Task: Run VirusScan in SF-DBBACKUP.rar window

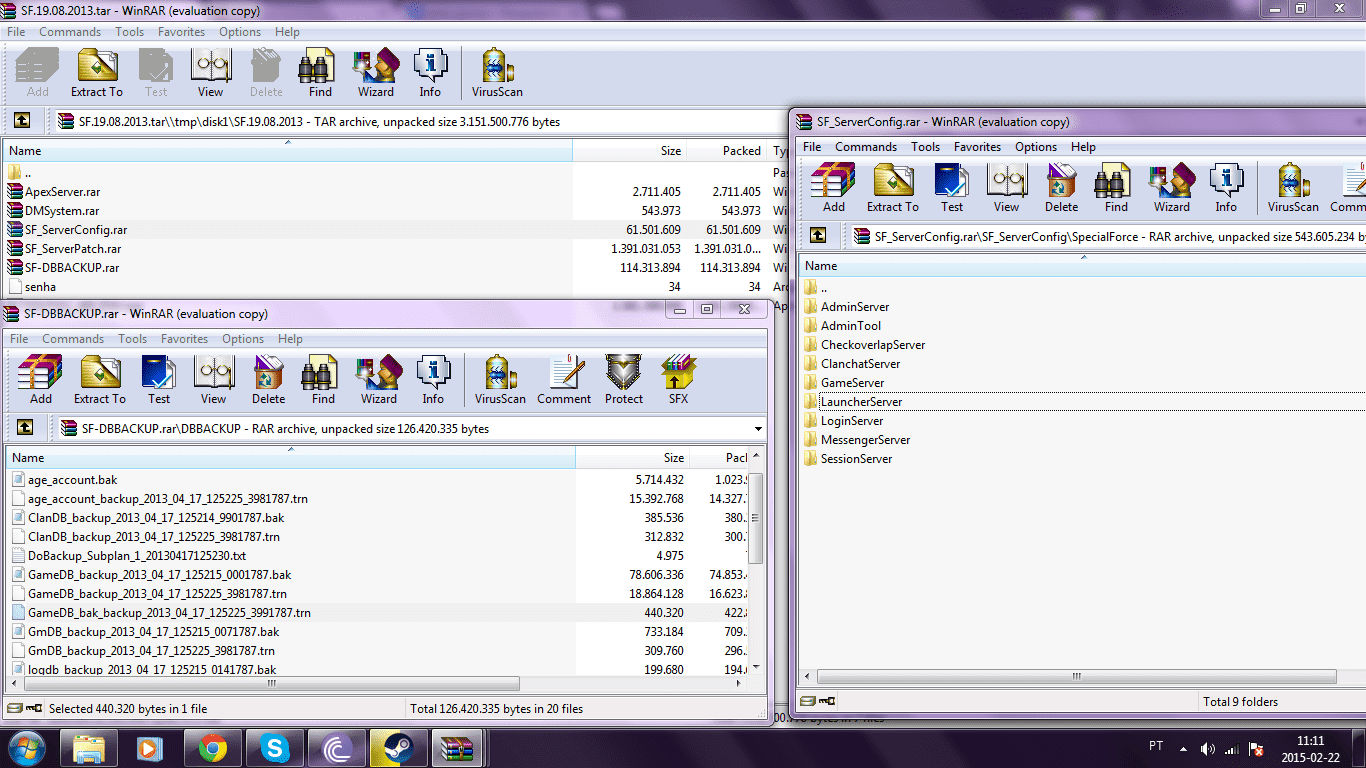Action: (x=500, y=379)
